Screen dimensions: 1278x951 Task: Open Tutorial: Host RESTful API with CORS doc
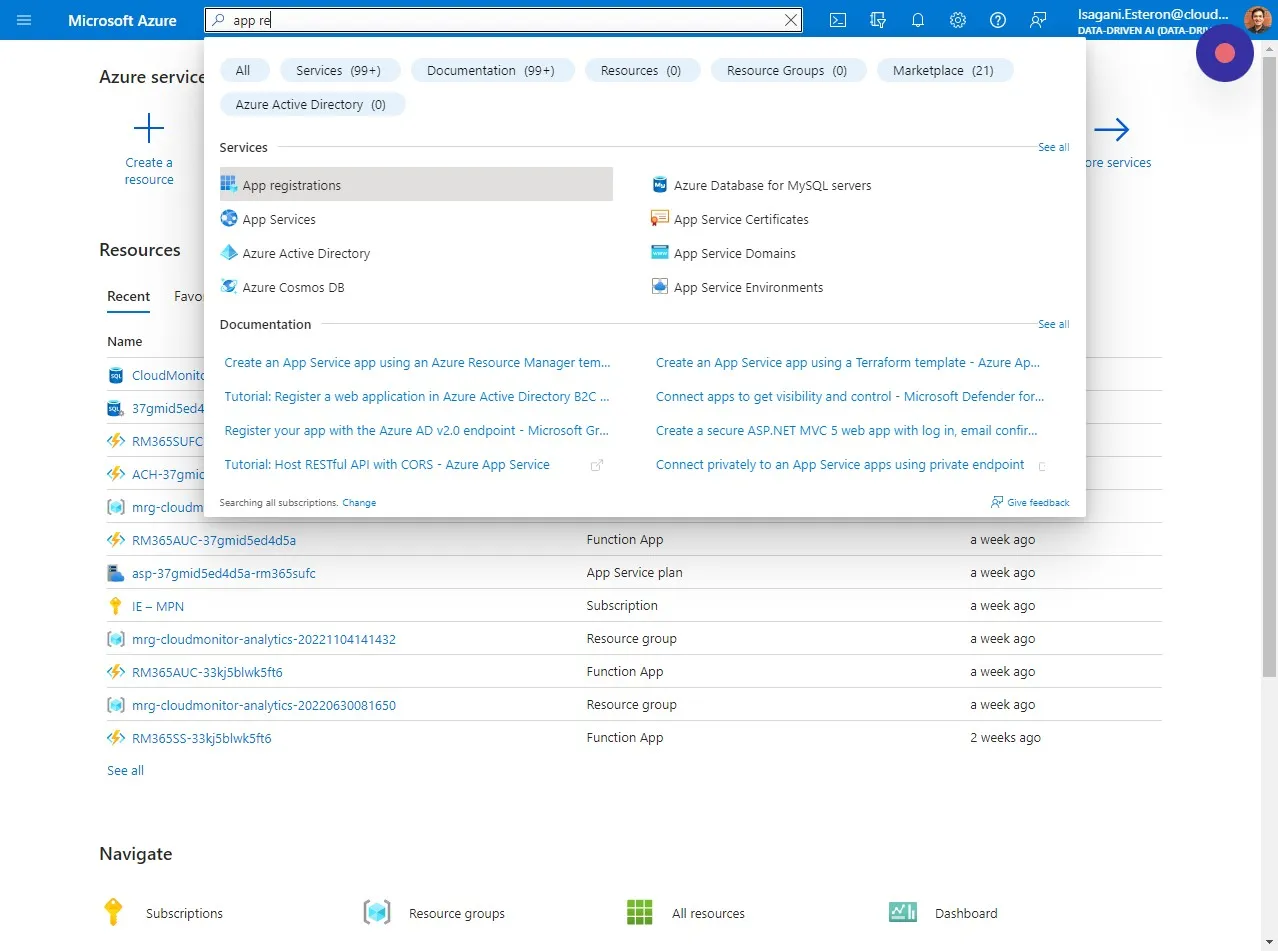click(387, 465)
